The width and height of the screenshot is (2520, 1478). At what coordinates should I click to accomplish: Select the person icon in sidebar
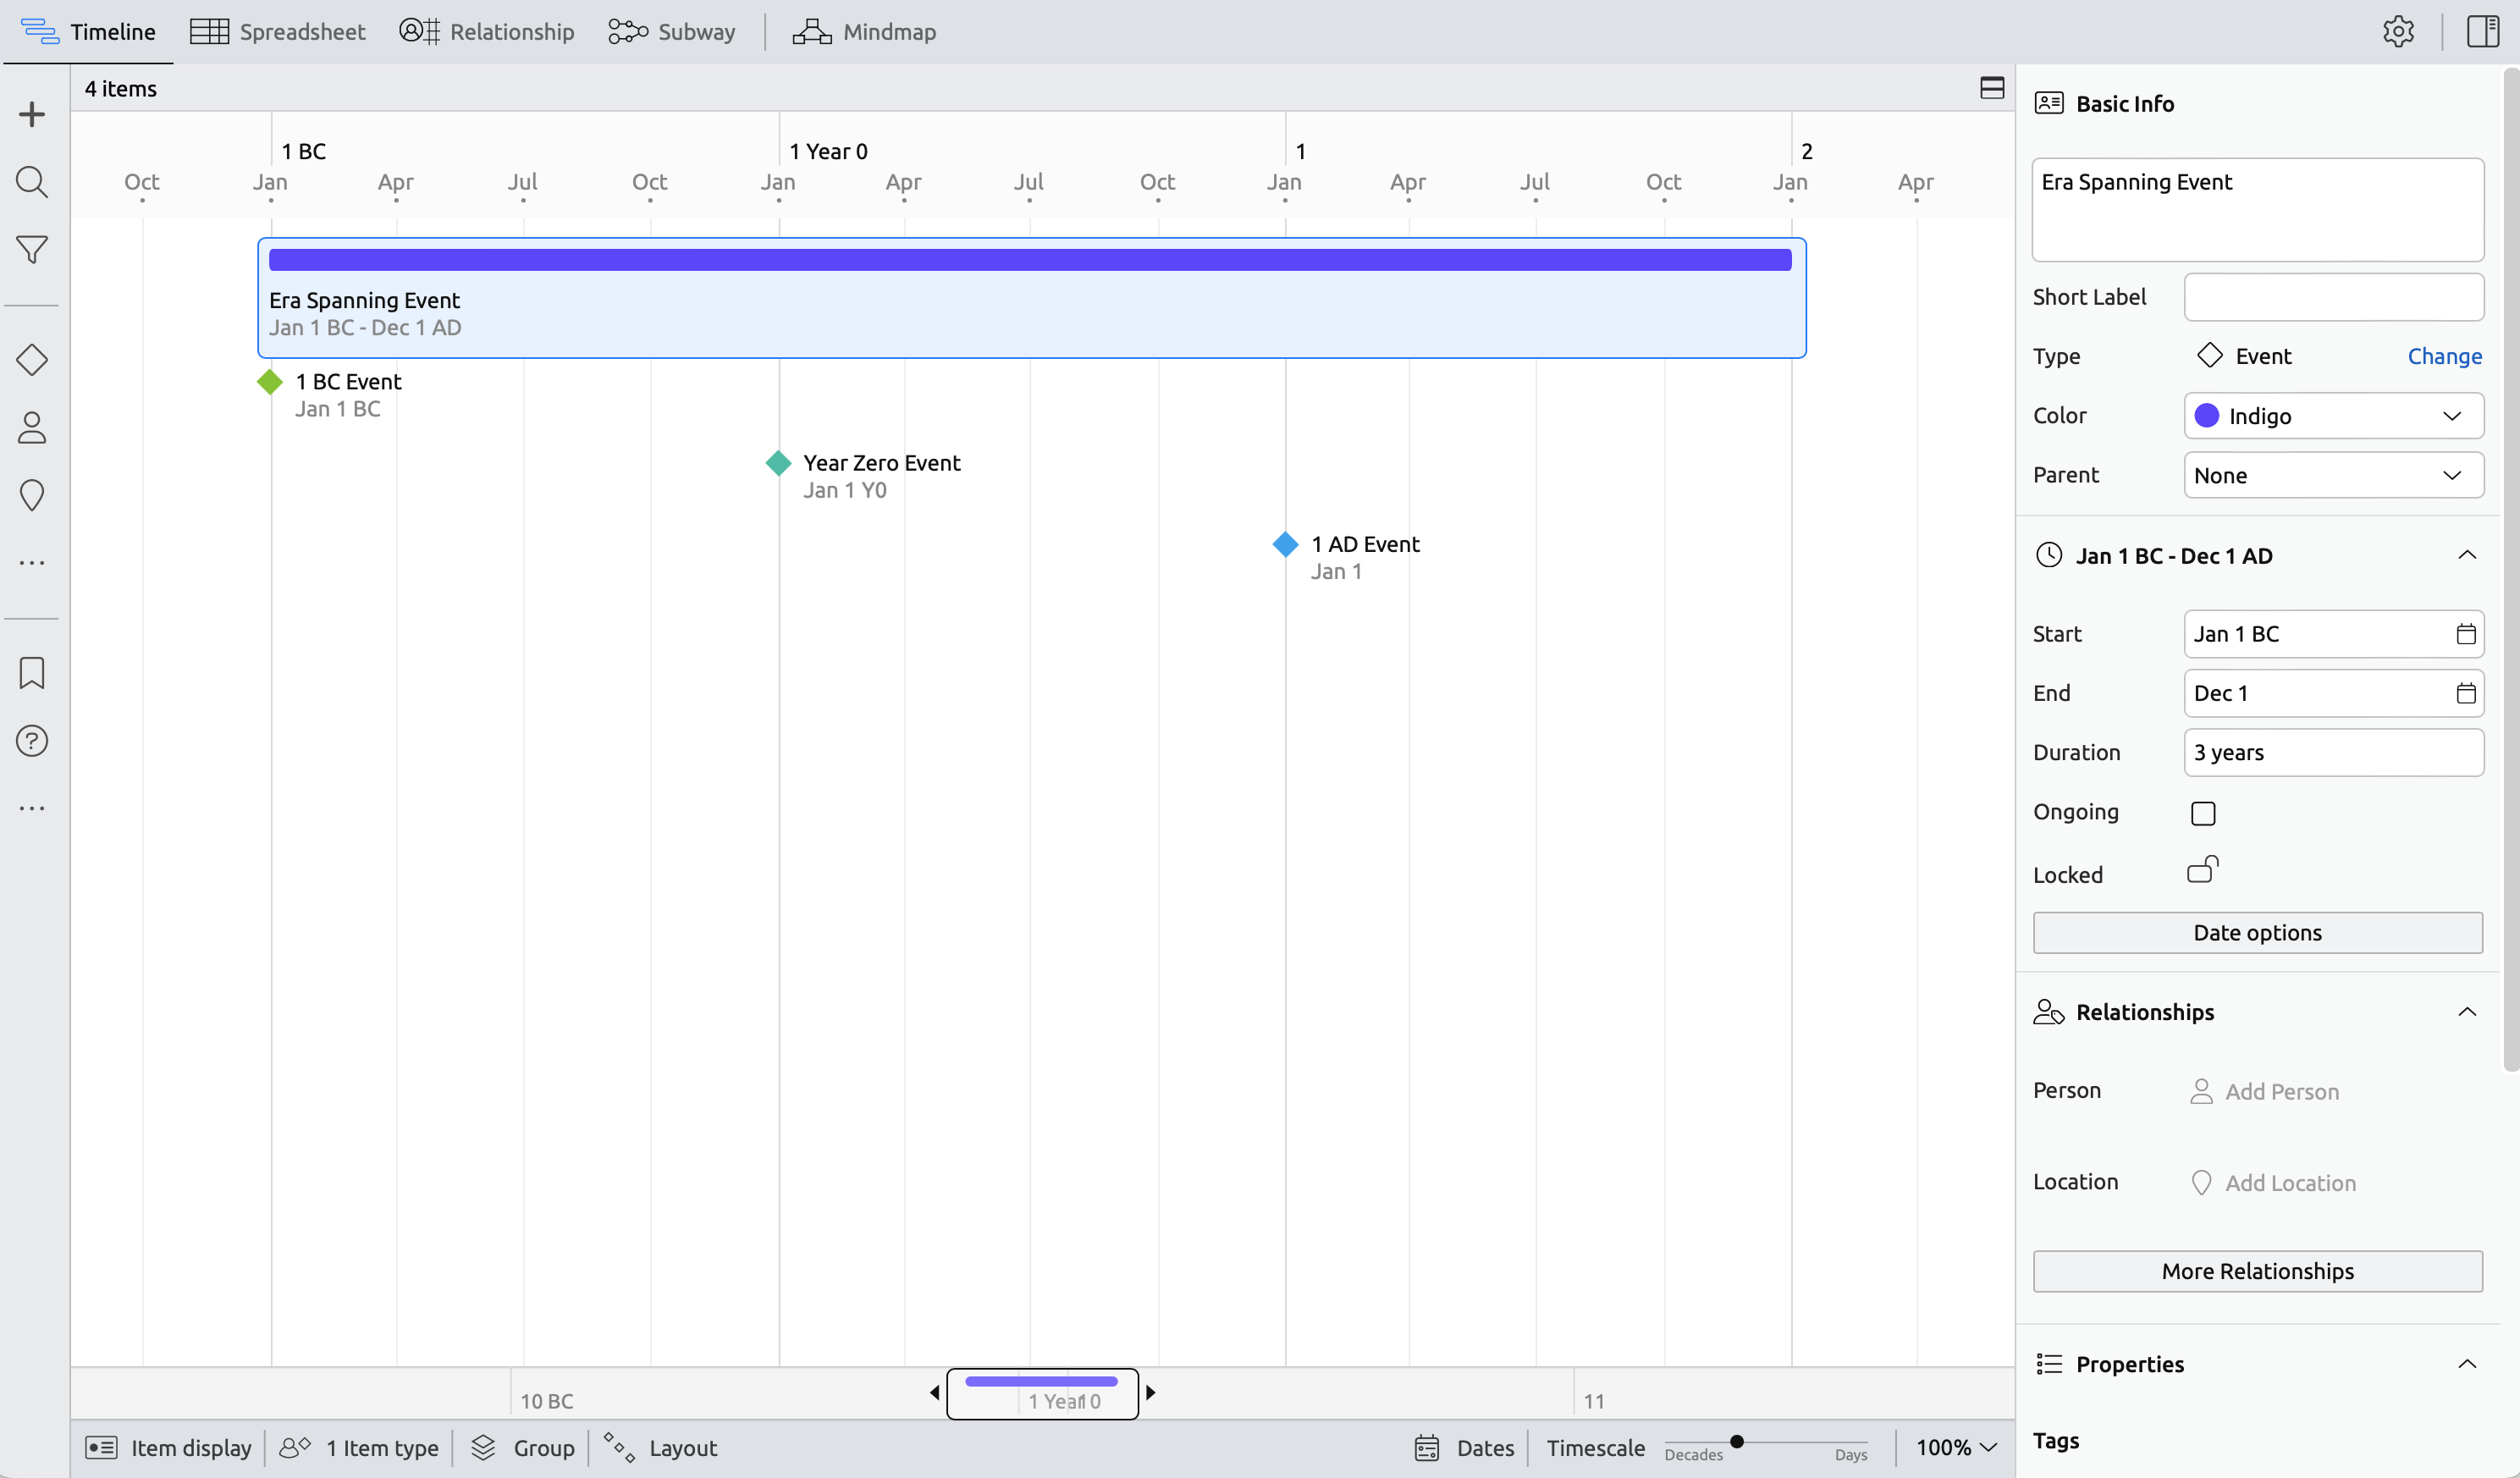coord(32,428)
